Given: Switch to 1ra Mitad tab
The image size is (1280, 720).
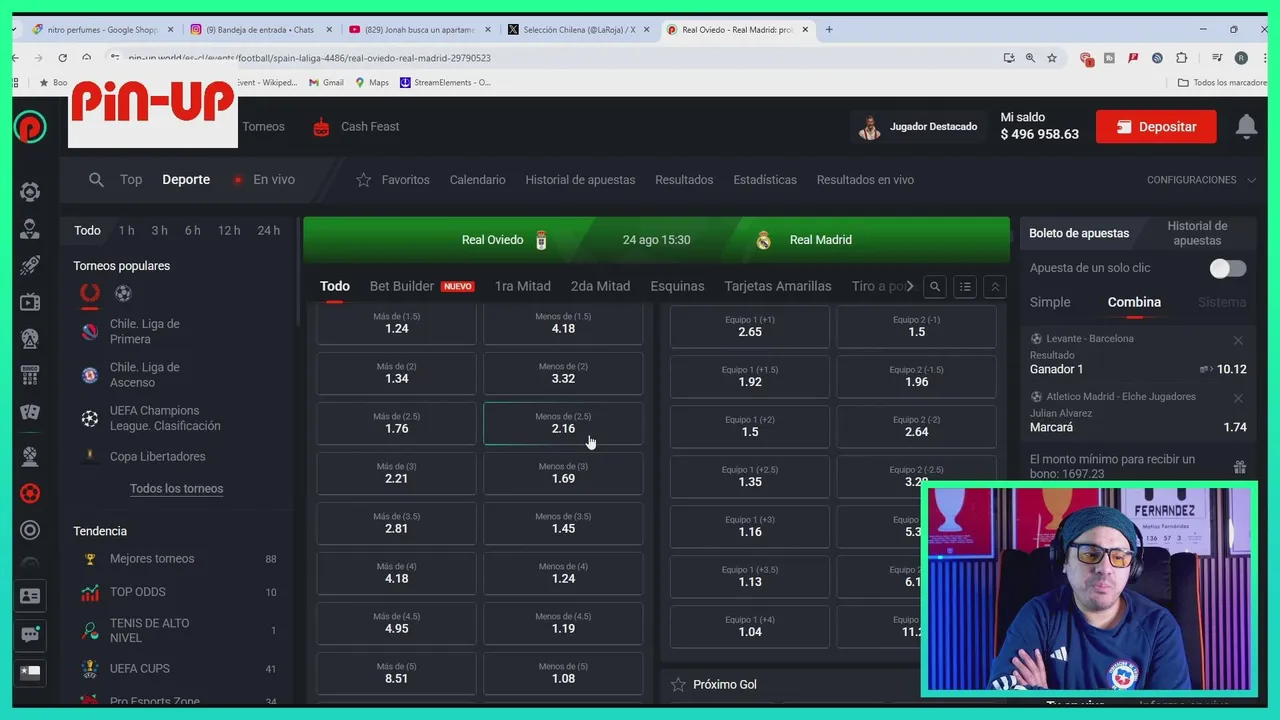Looking at the screenshot, I should click(522, 286).
